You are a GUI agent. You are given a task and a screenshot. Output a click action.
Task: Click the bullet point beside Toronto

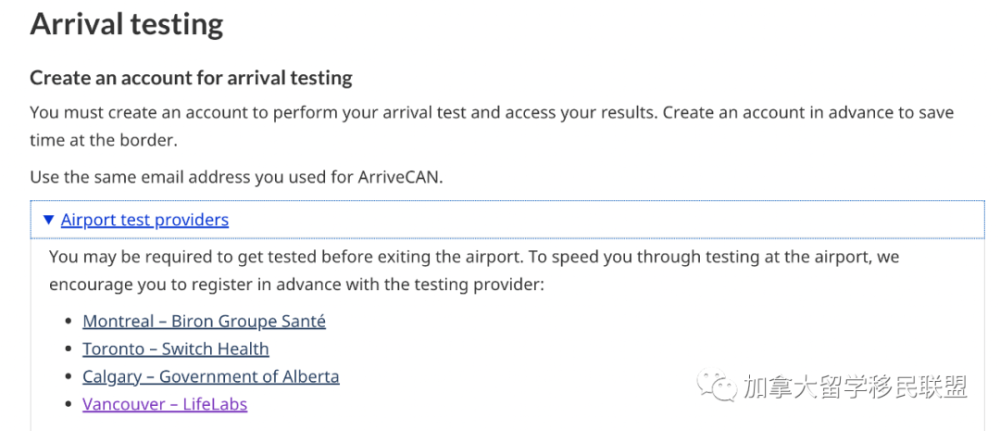(x=69, y=350)
